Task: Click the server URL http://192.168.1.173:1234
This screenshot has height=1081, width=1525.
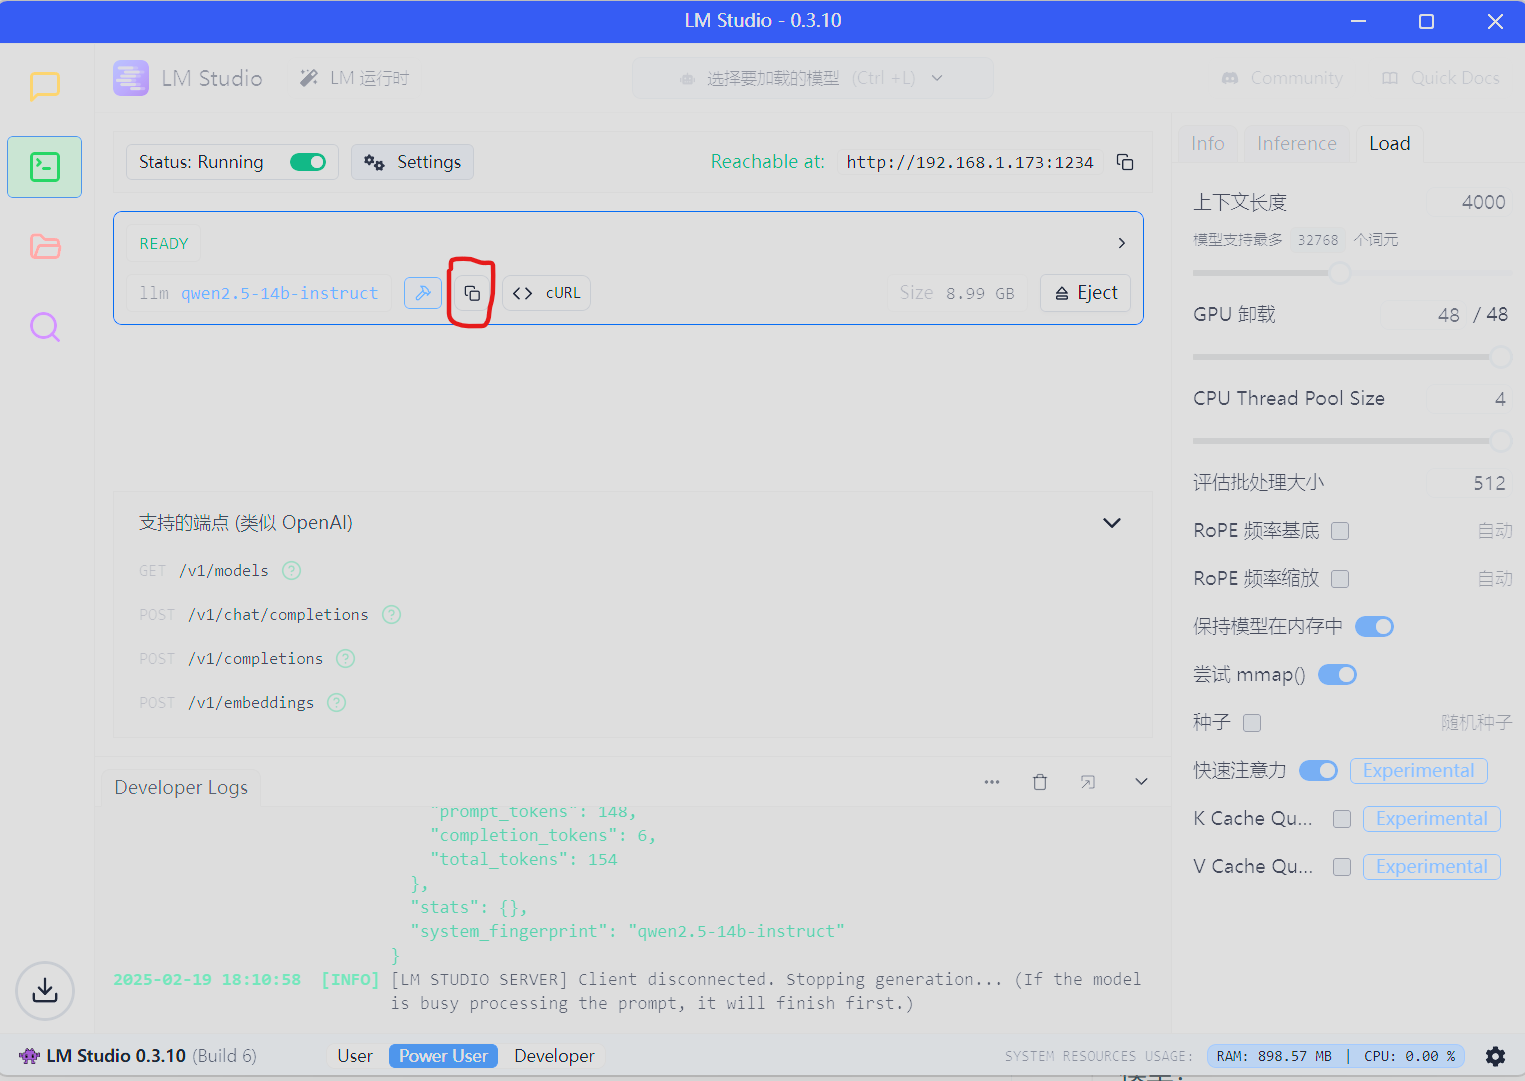Action: click(970, 162)
